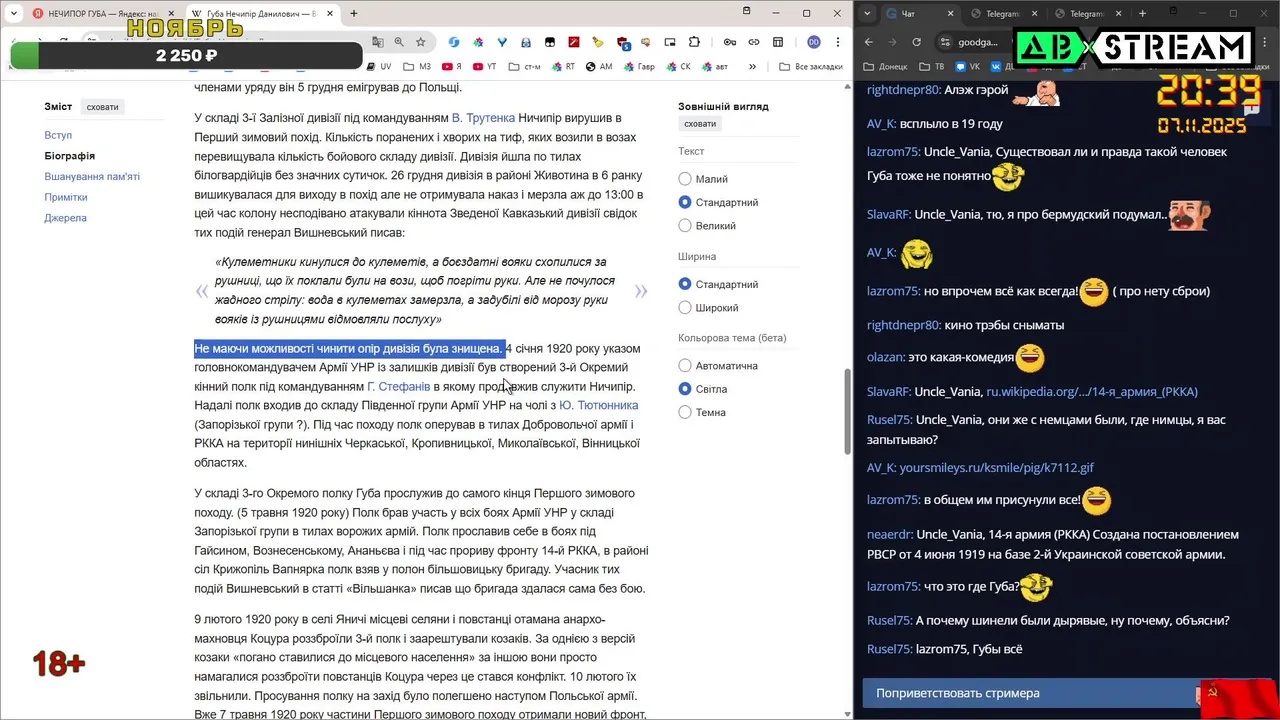The height and width of the screenshot is (720, 1280).
Task: Select Темна color theme
Action: (x=685, y=412)
